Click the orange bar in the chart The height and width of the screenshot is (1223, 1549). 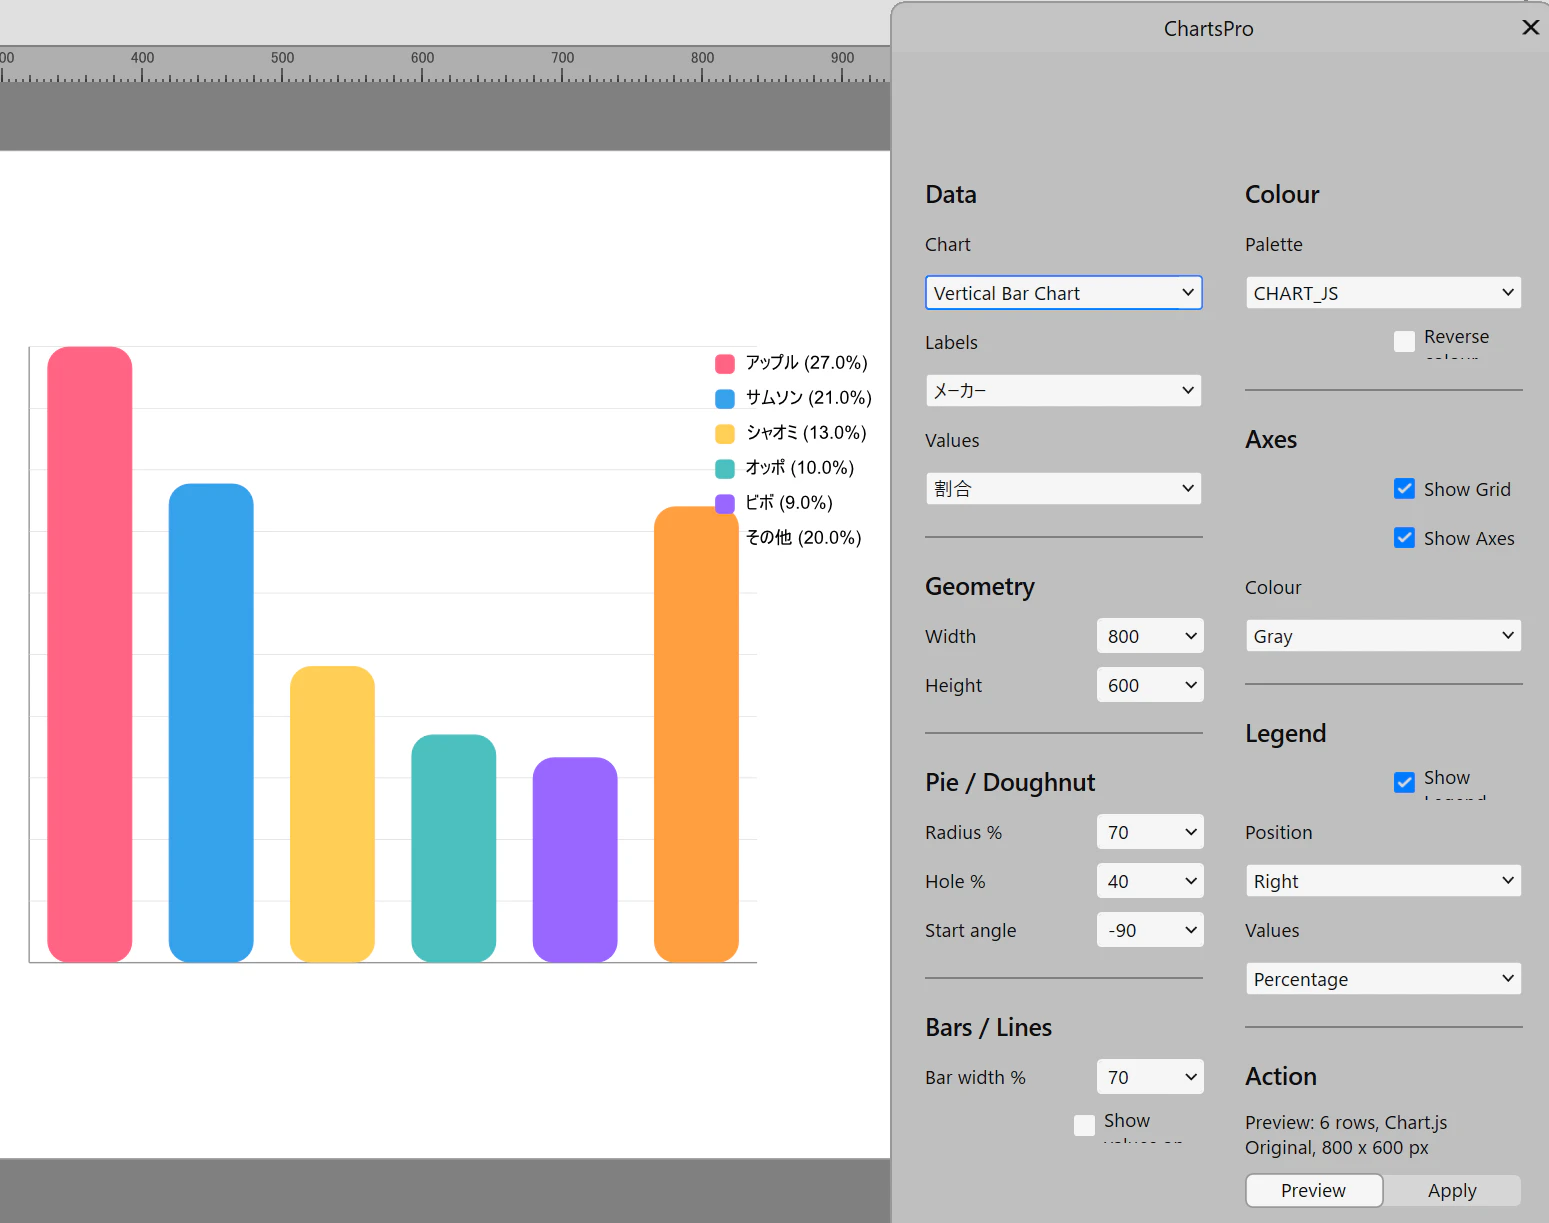click(x=696, y=735)
